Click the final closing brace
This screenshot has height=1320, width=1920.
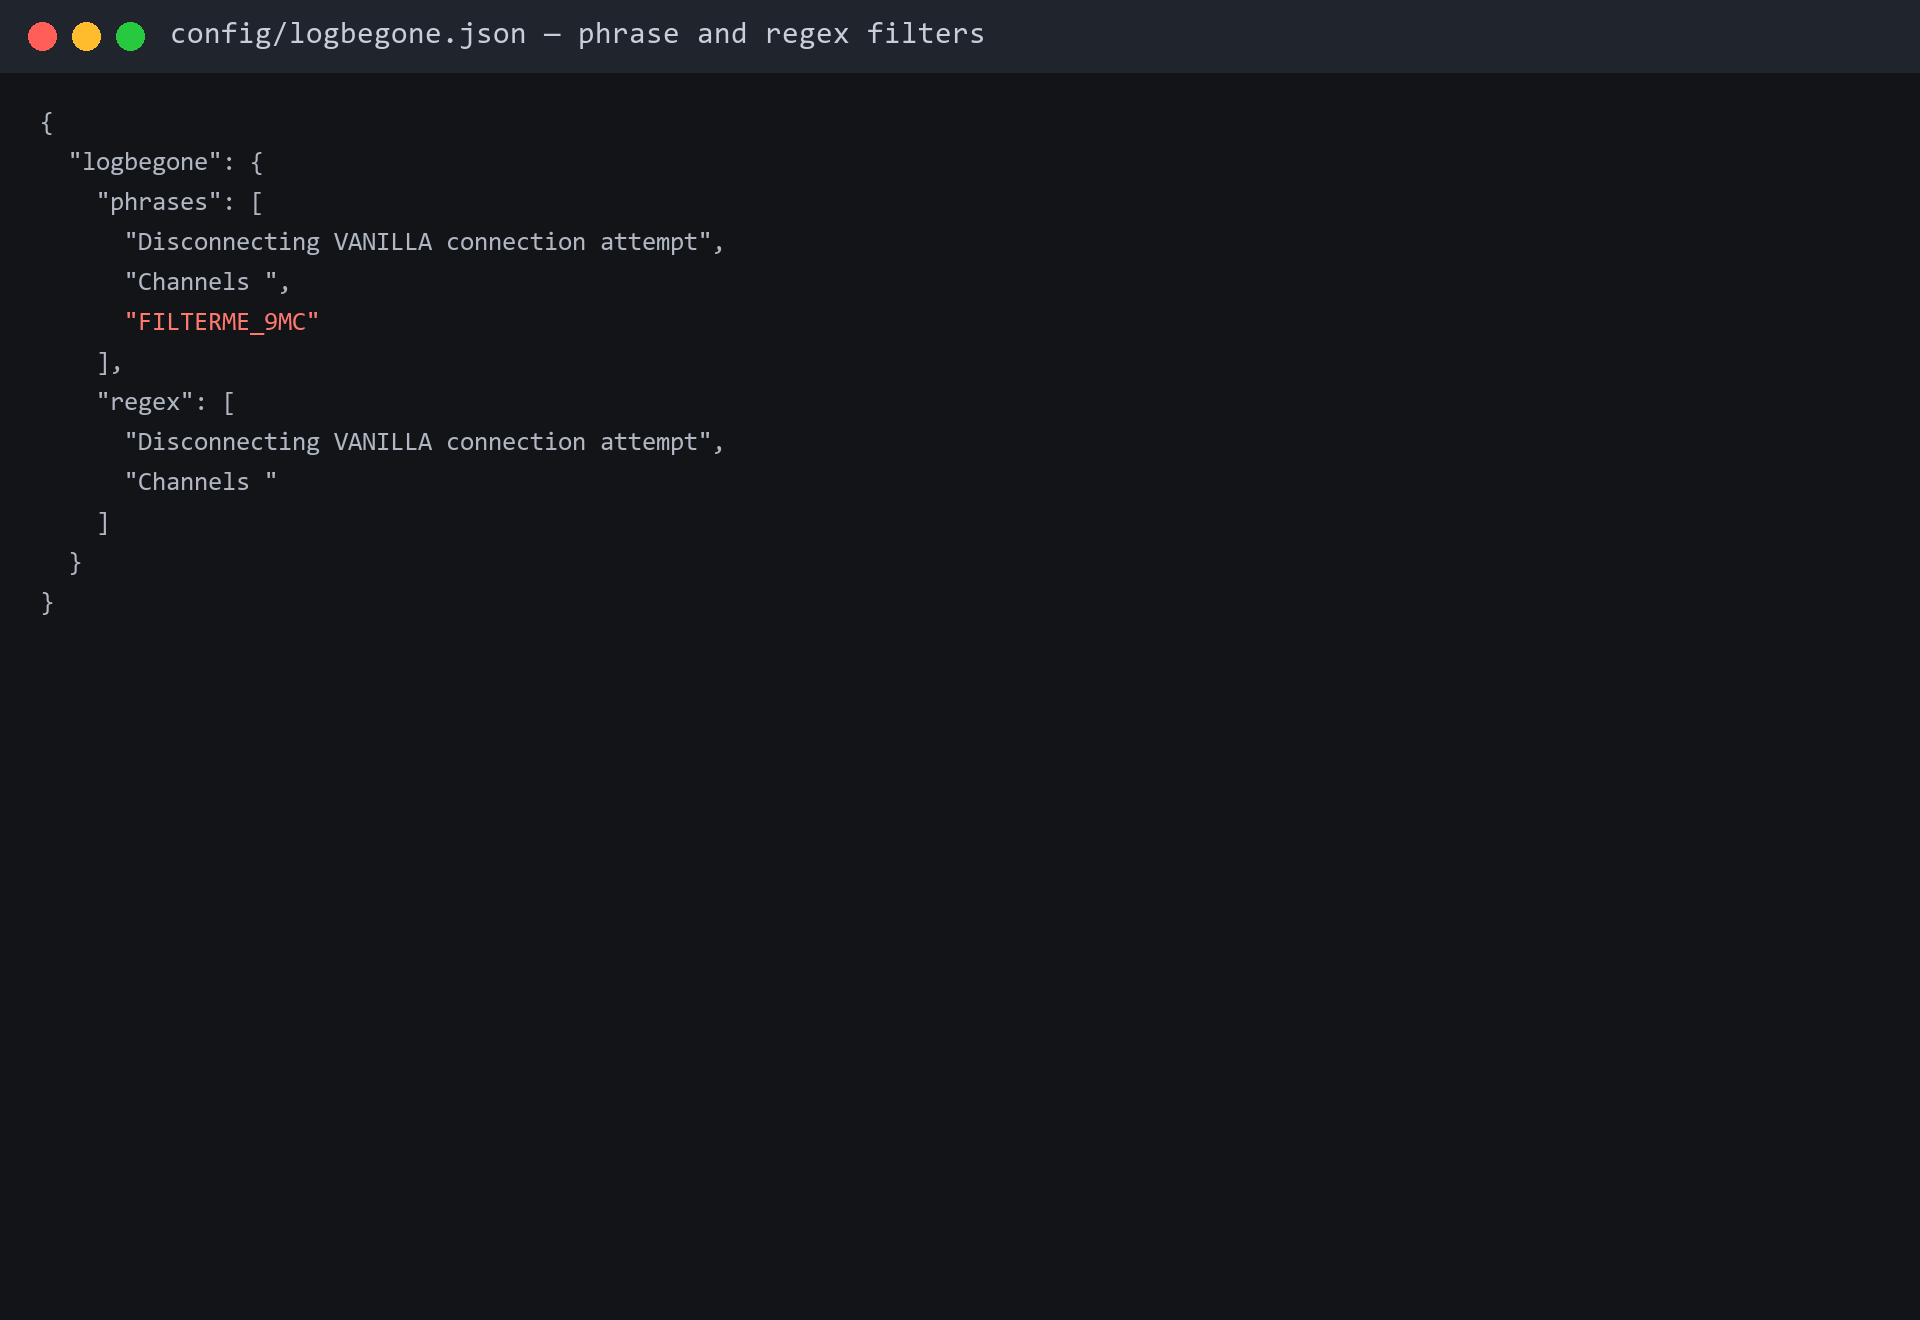(x=47, y=602)
